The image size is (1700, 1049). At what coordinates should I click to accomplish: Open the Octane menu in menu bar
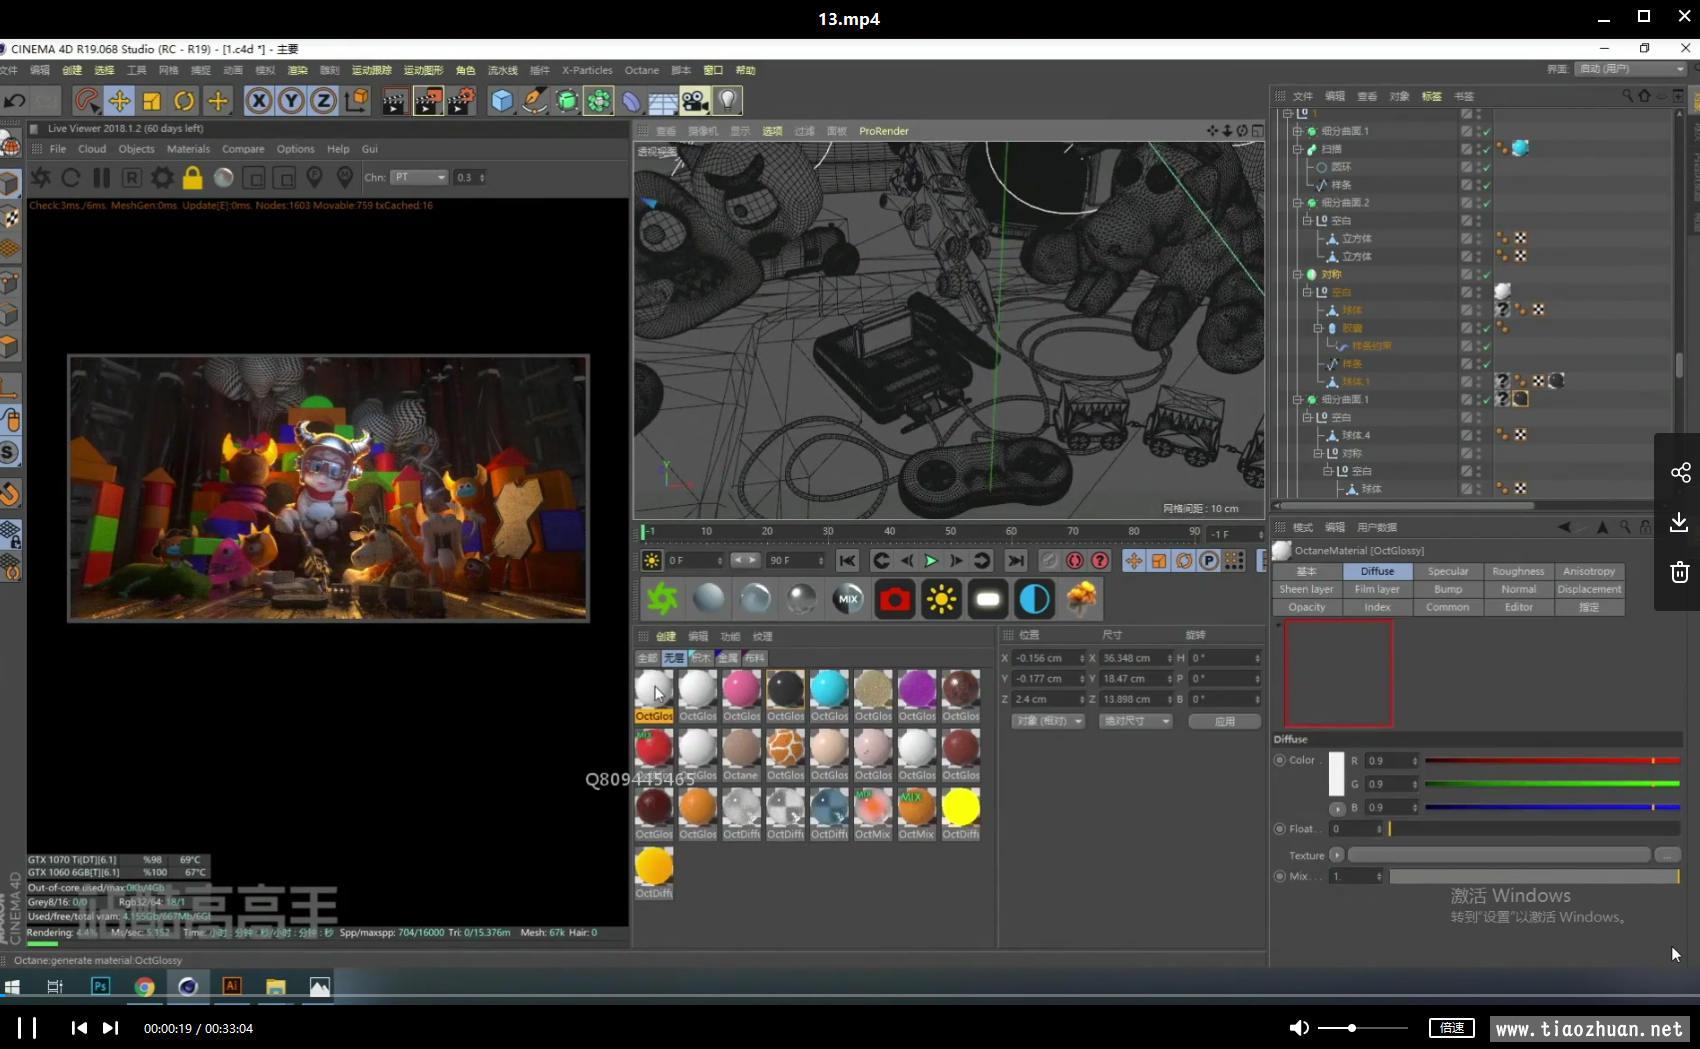click(642, 70)
